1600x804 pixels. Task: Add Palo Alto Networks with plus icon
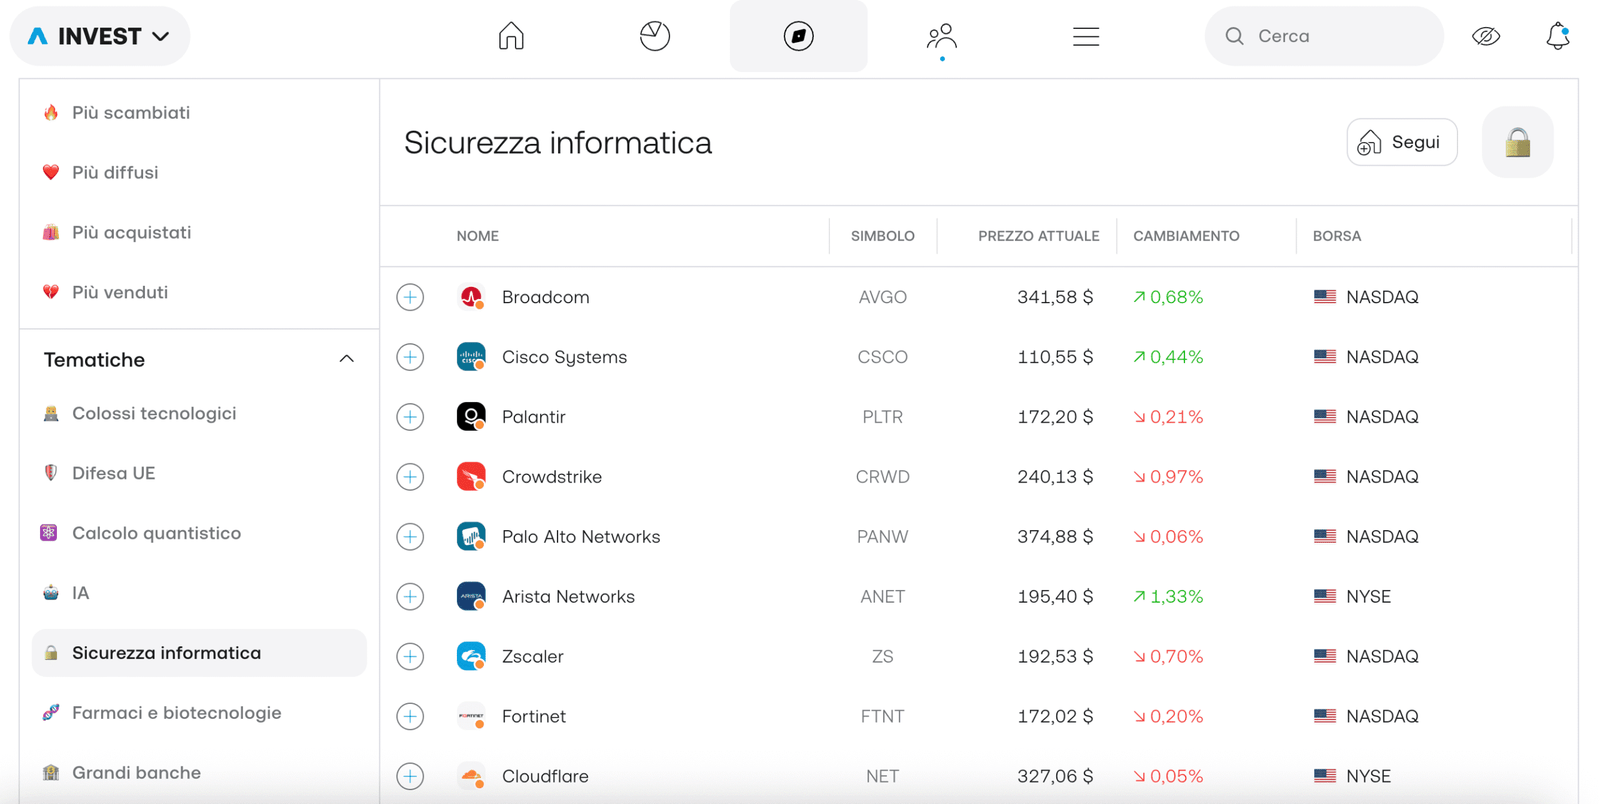(410, 537)
